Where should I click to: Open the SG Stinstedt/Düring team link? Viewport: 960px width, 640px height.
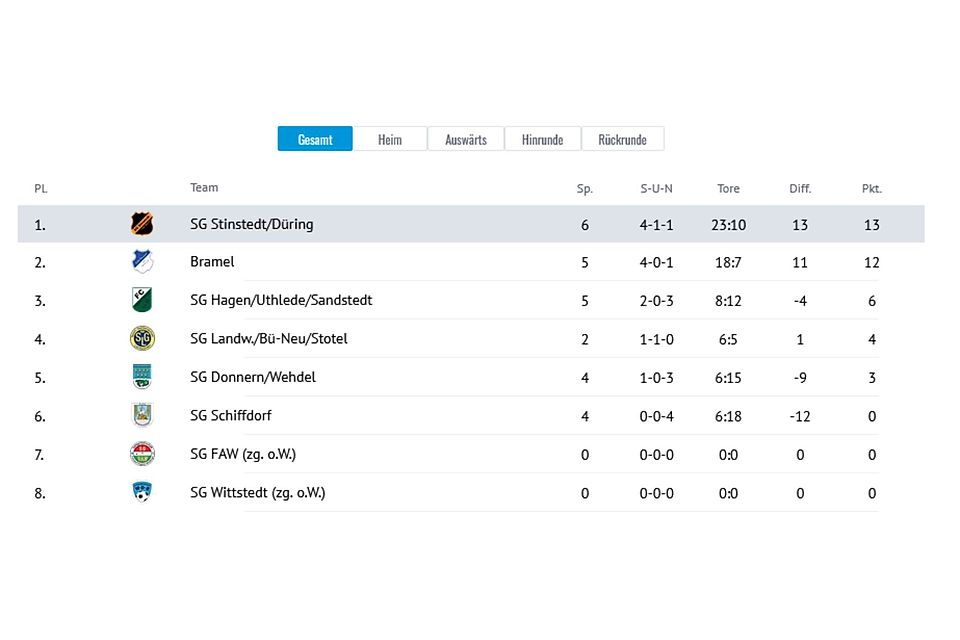252,224
